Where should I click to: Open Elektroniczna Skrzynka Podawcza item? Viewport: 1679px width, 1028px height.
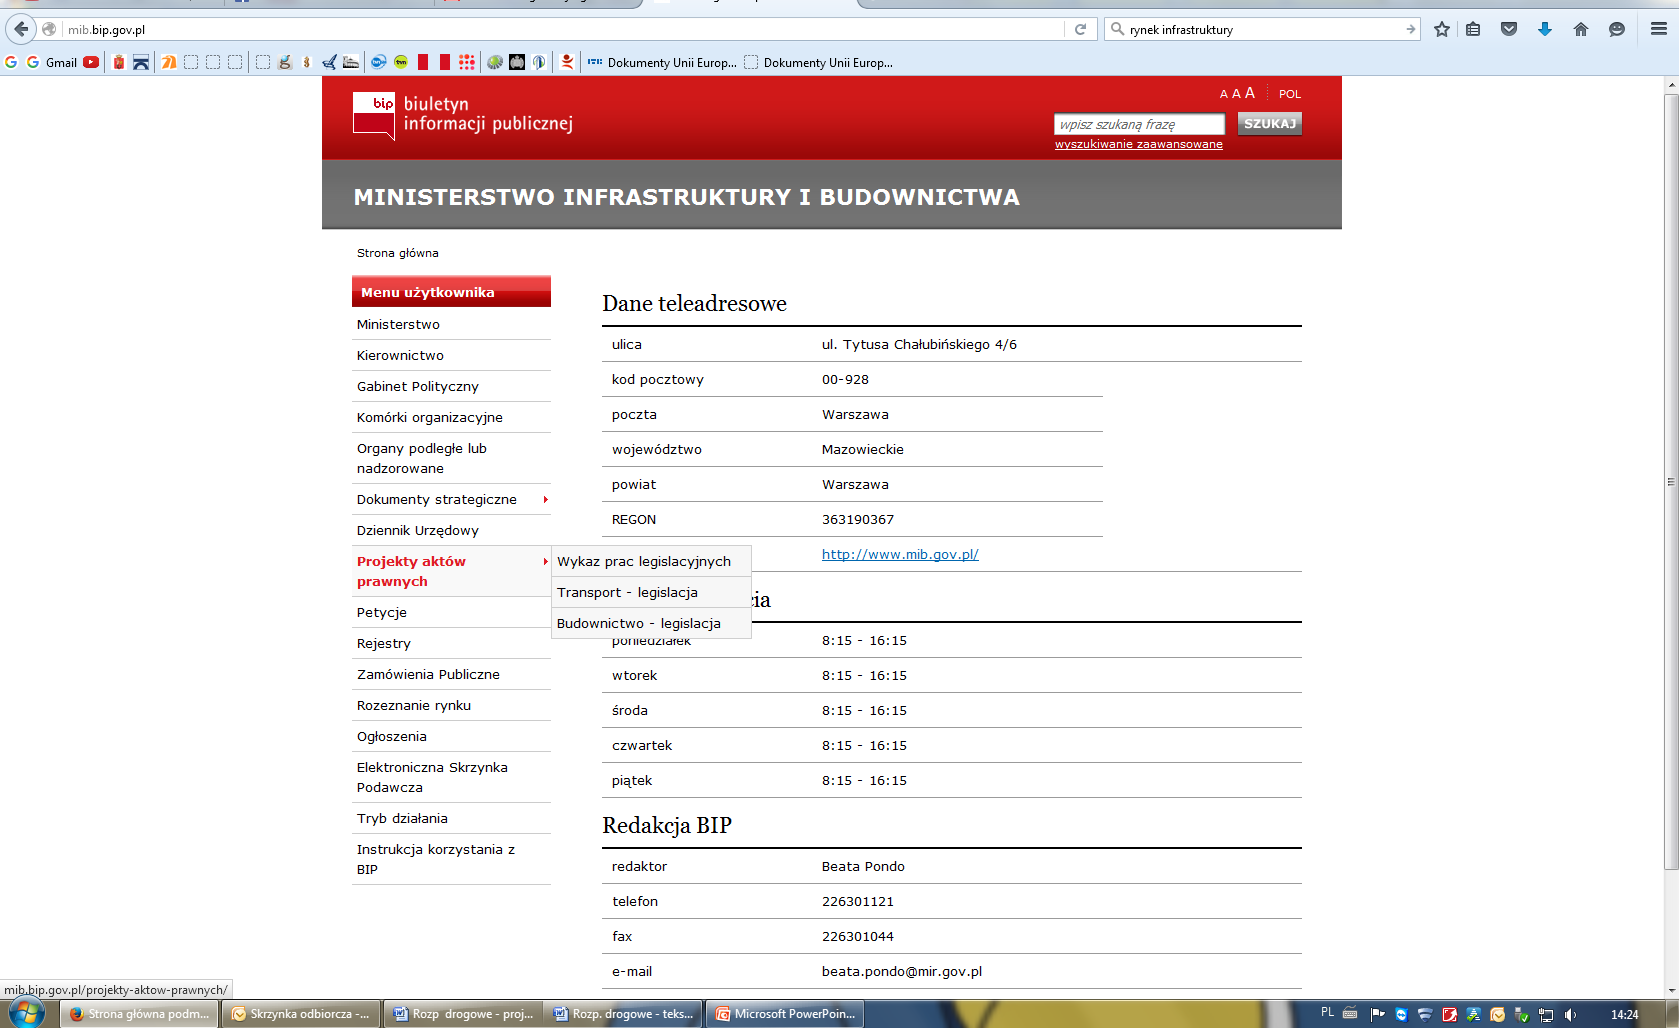pyautogui.click(x=451, y=777)
